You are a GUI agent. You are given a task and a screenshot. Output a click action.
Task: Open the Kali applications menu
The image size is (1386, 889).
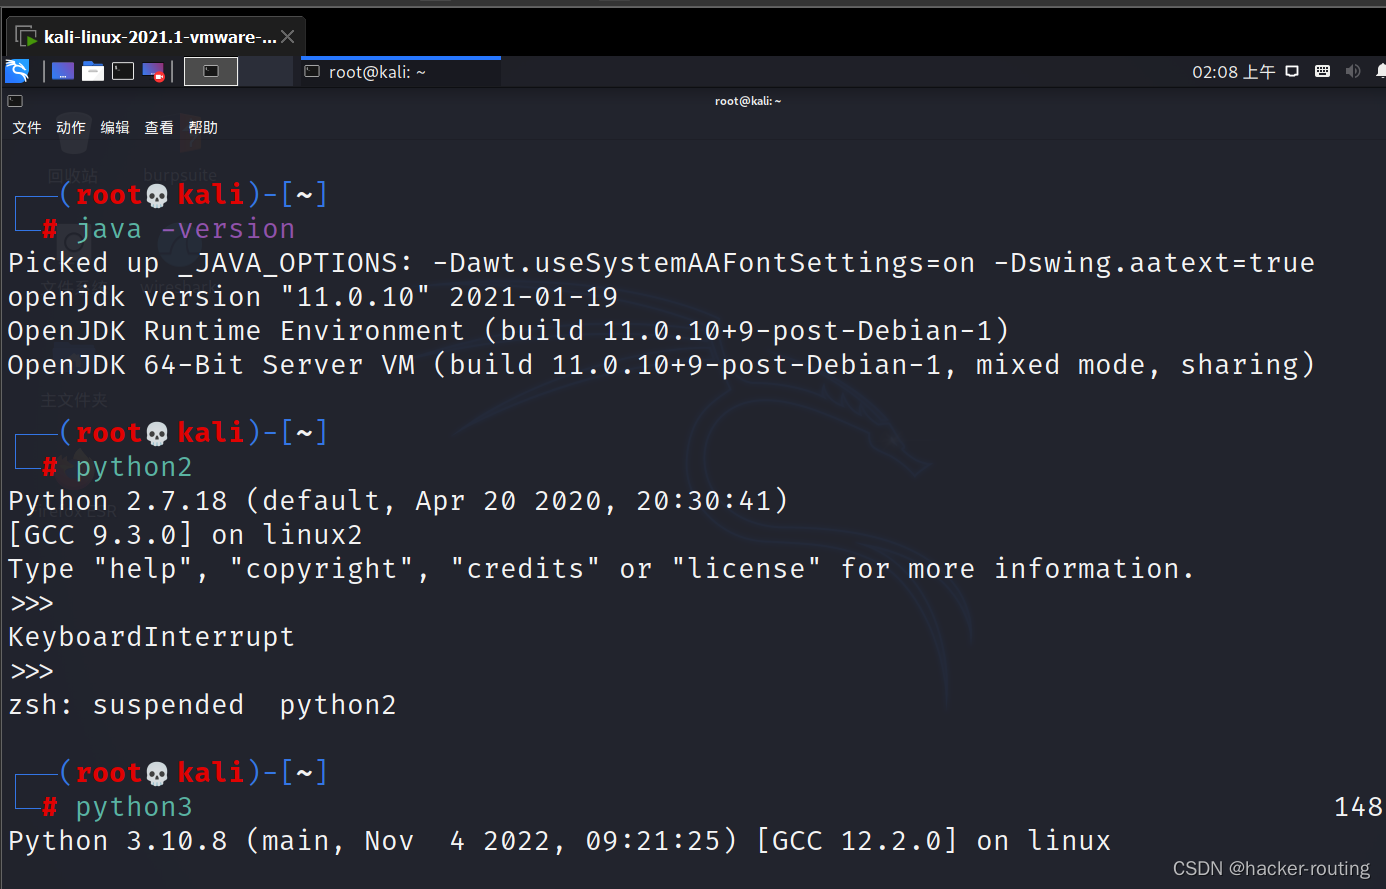(17, 70)
